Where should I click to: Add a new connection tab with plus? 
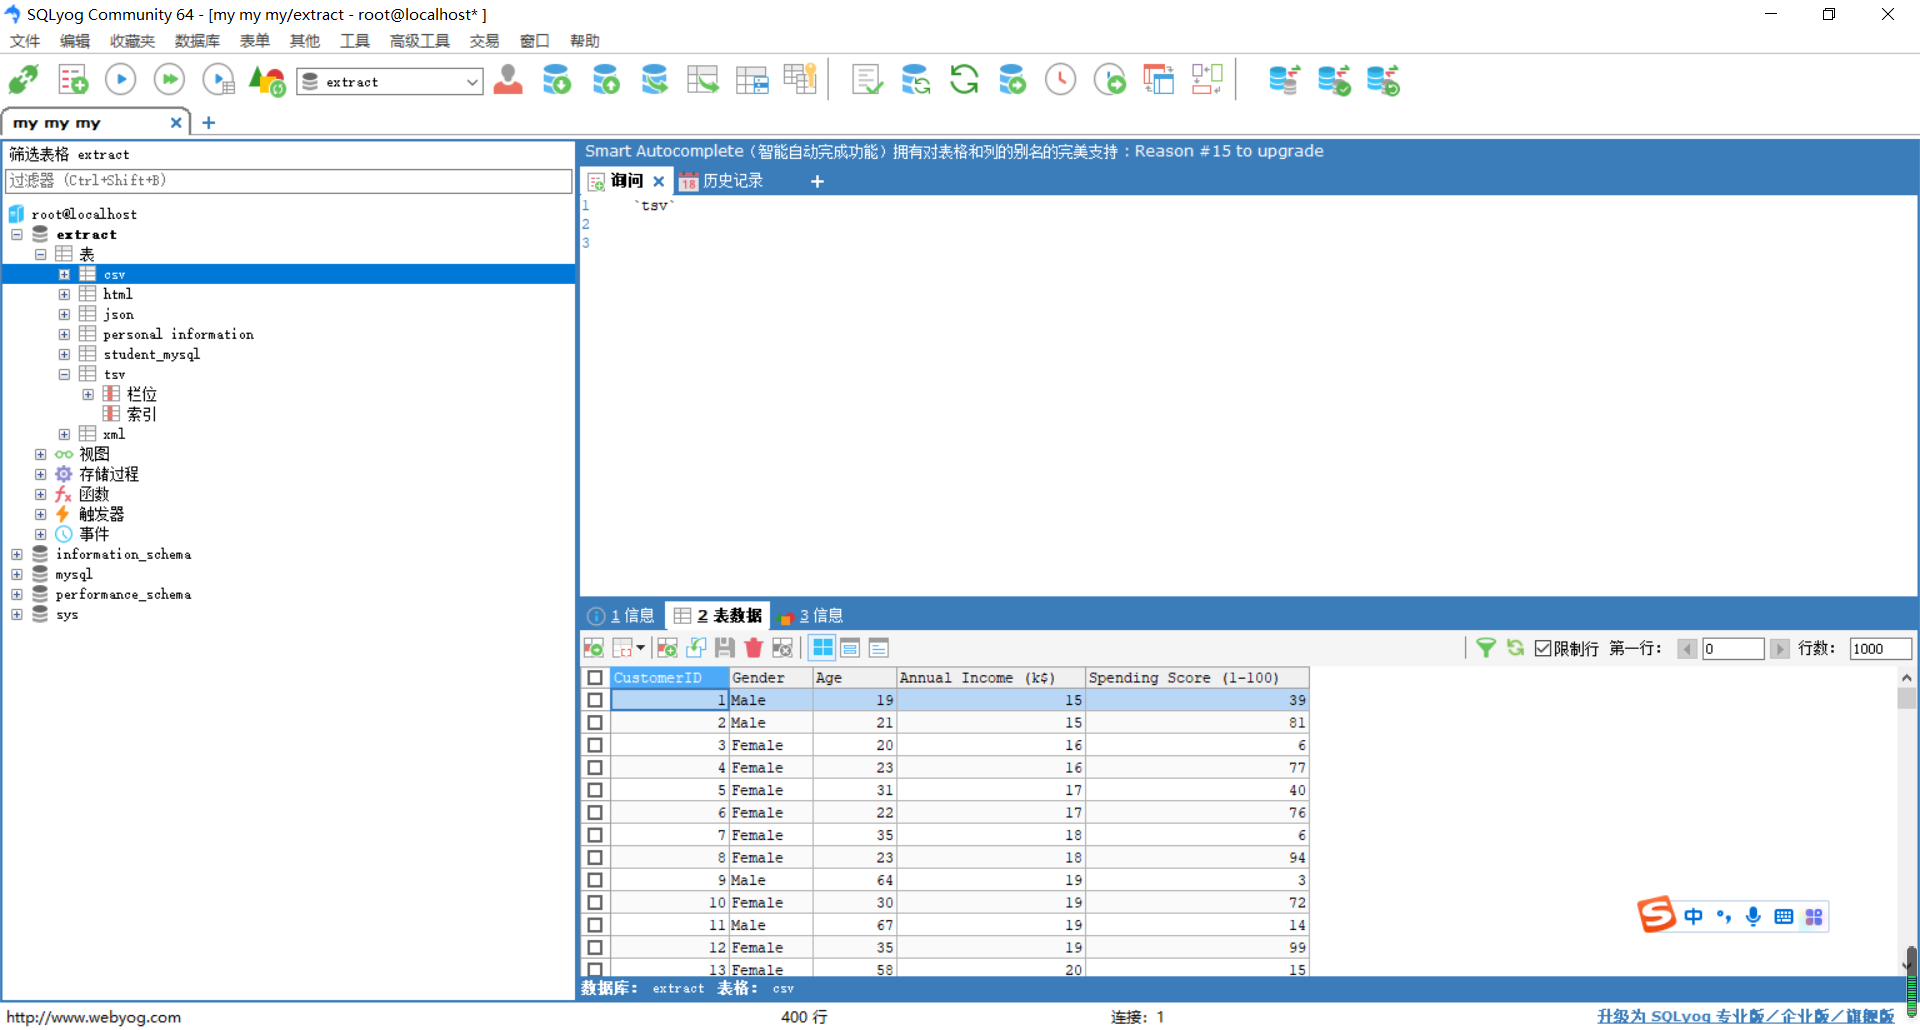pyautogui.click(x=209, y=123)
